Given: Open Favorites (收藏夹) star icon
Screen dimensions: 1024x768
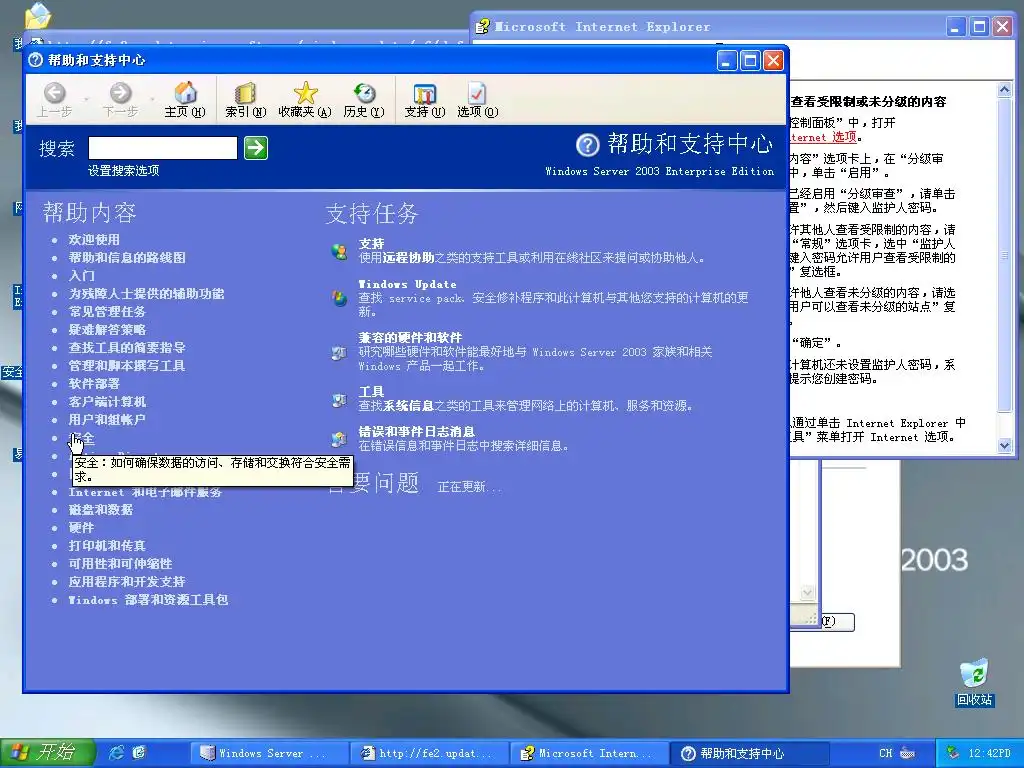Looking at the screenshot, I should click(x=305, y=93).
